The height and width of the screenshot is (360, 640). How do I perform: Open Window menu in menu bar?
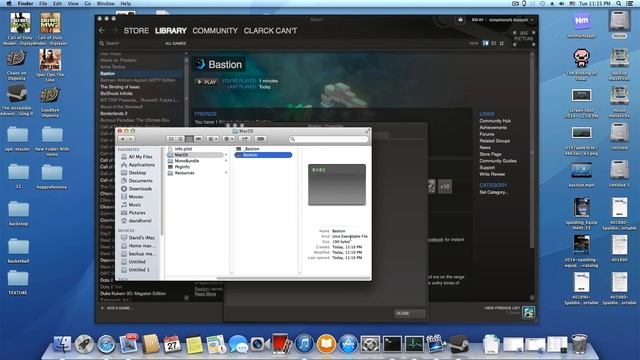pyautogui.click(x=106, y=3)
